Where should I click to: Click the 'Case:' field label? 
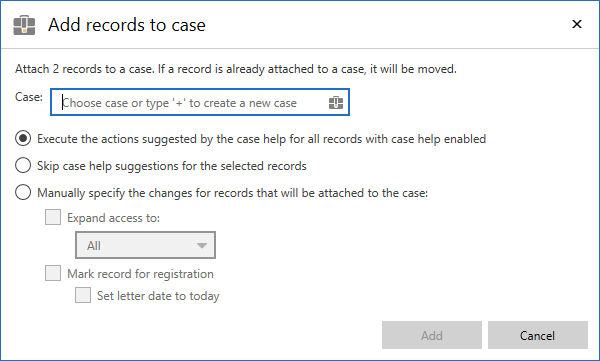tap(29, 97)
